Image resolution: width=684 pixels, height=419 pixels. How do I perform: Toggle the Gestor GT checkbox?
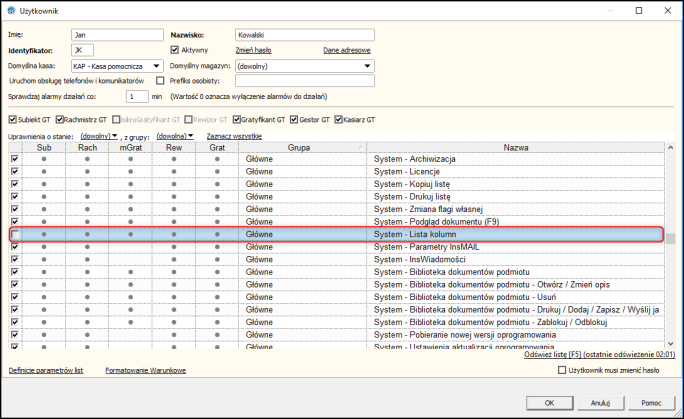294,119
